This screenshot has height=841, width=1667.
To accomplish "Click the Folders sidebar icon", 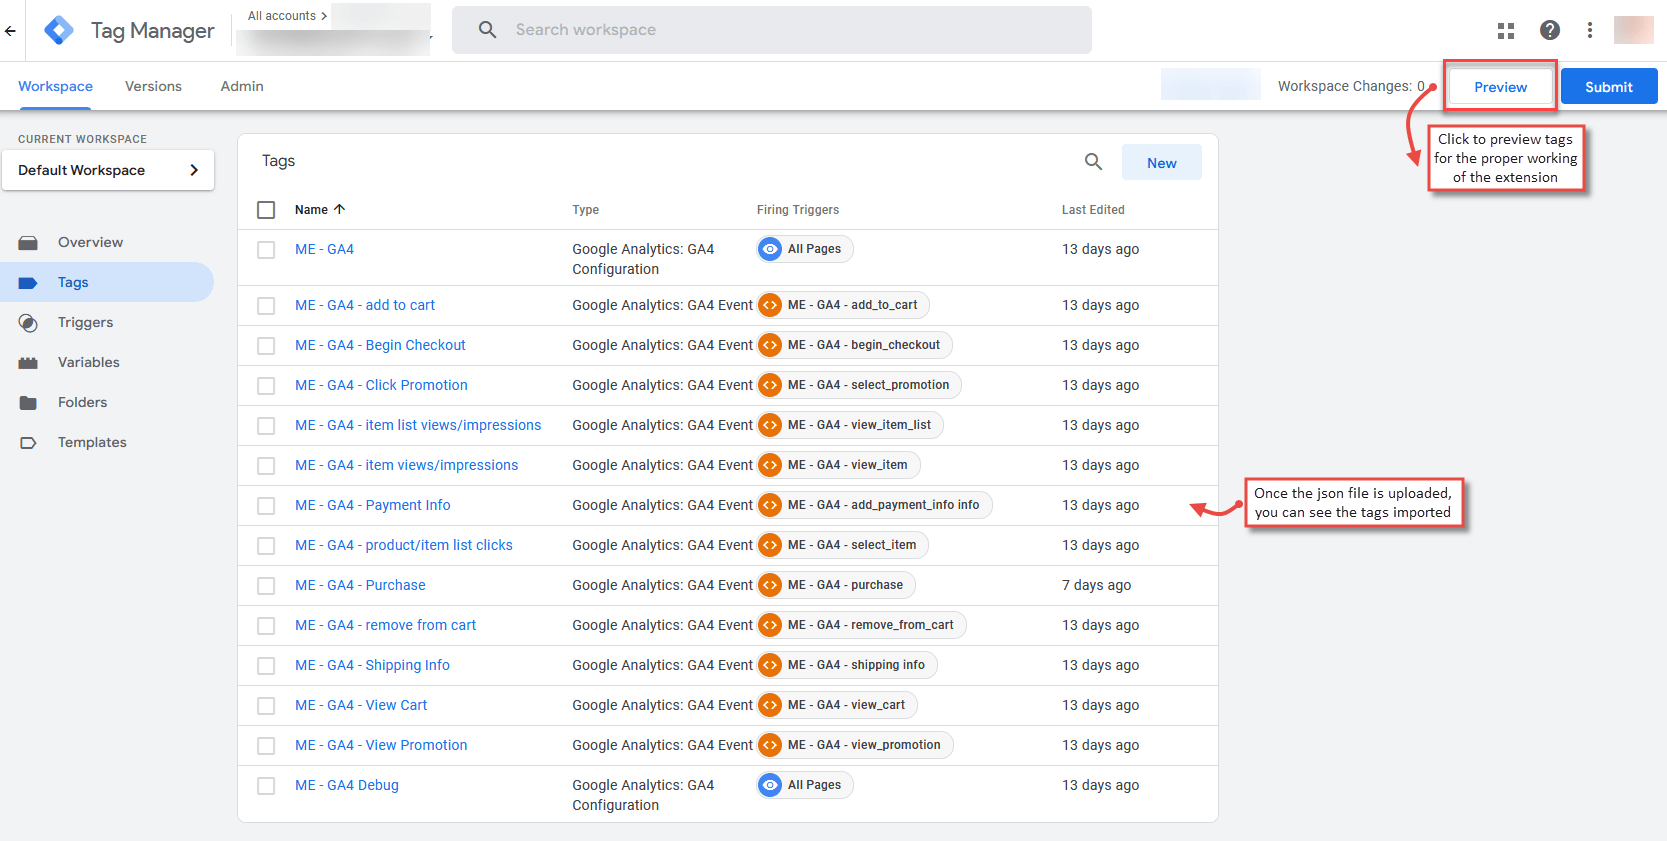I will click(28, 403).
